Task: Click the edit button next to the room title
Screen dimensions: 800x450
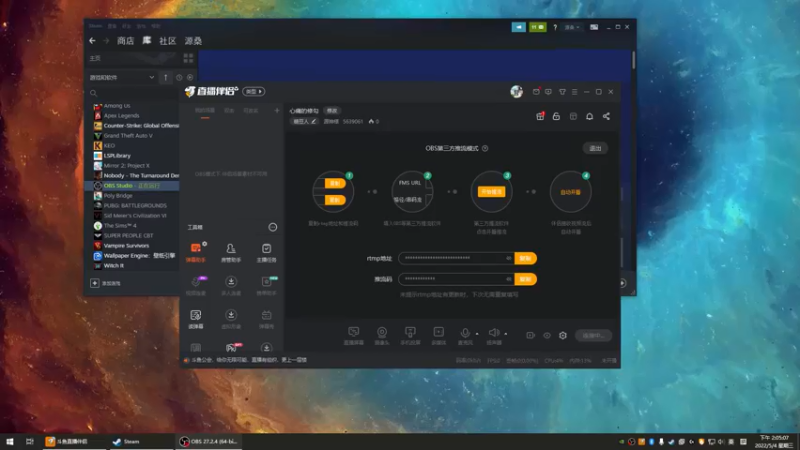Action: pos(332,111)
